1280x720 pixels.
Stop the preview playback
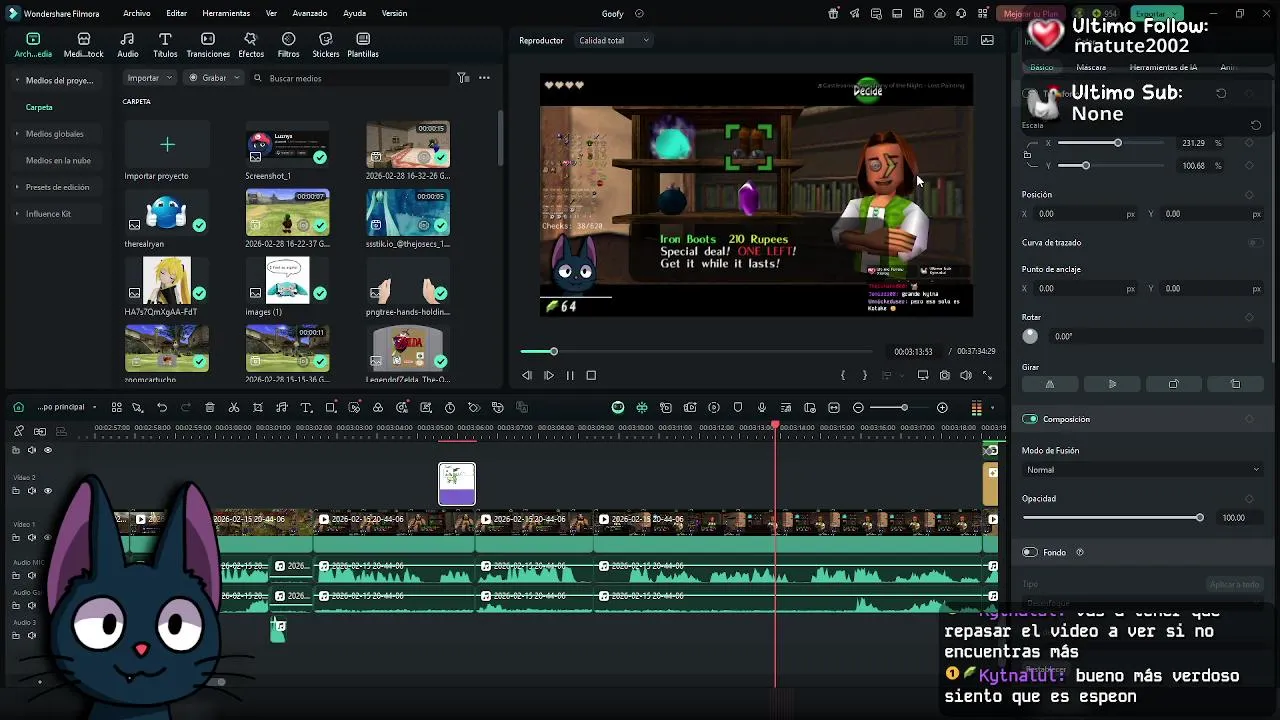591,376
